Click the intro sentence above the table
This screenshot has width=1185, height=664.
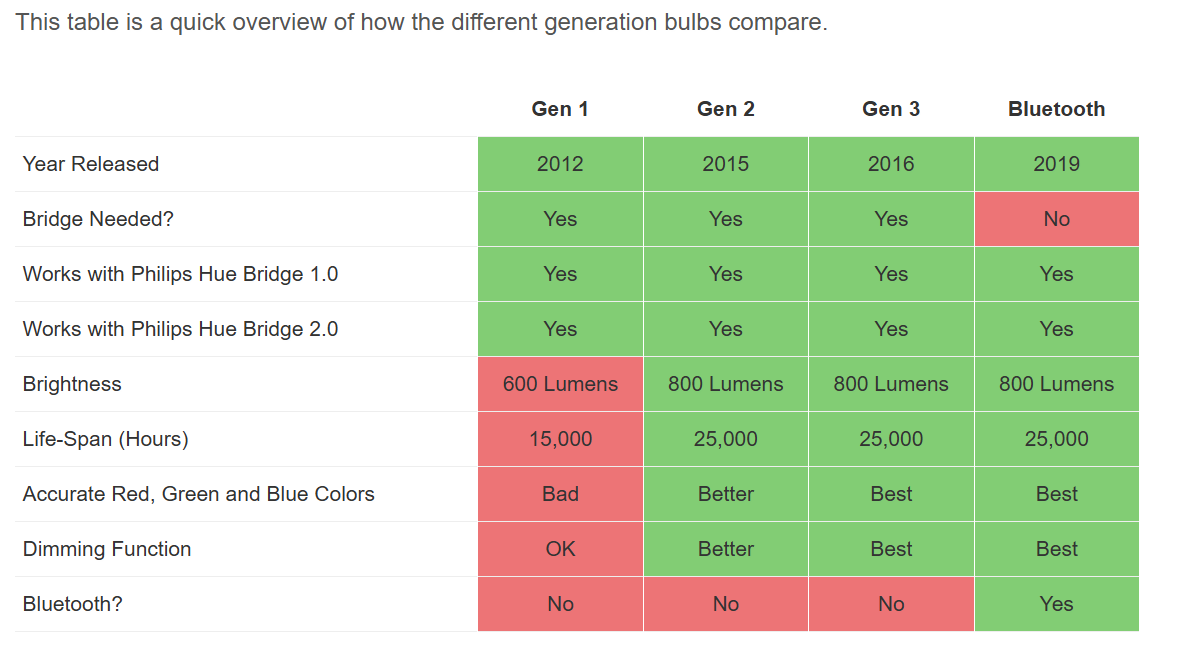coord(421,22)
